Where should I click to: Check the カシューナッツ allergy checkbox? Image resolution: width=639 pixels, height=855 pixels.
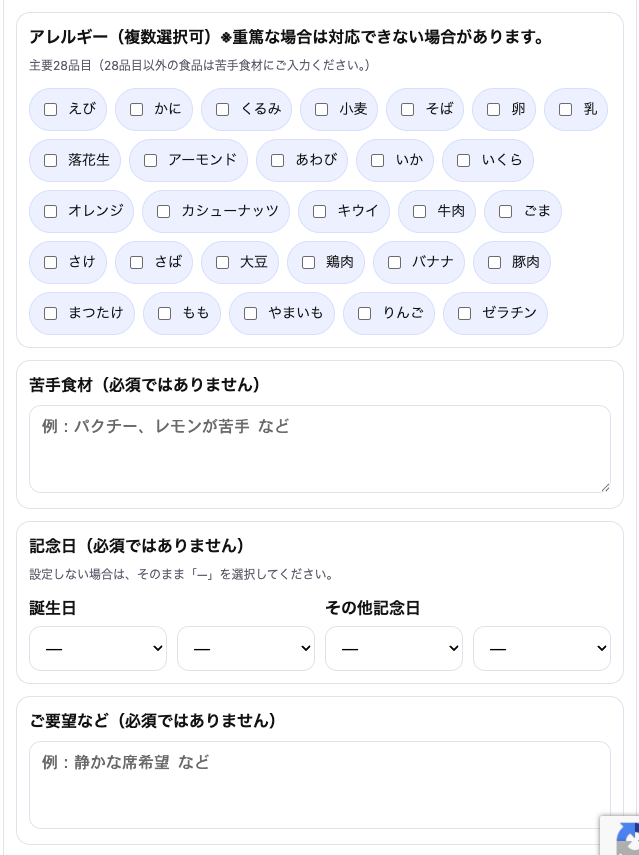click(x=164, y=212)
